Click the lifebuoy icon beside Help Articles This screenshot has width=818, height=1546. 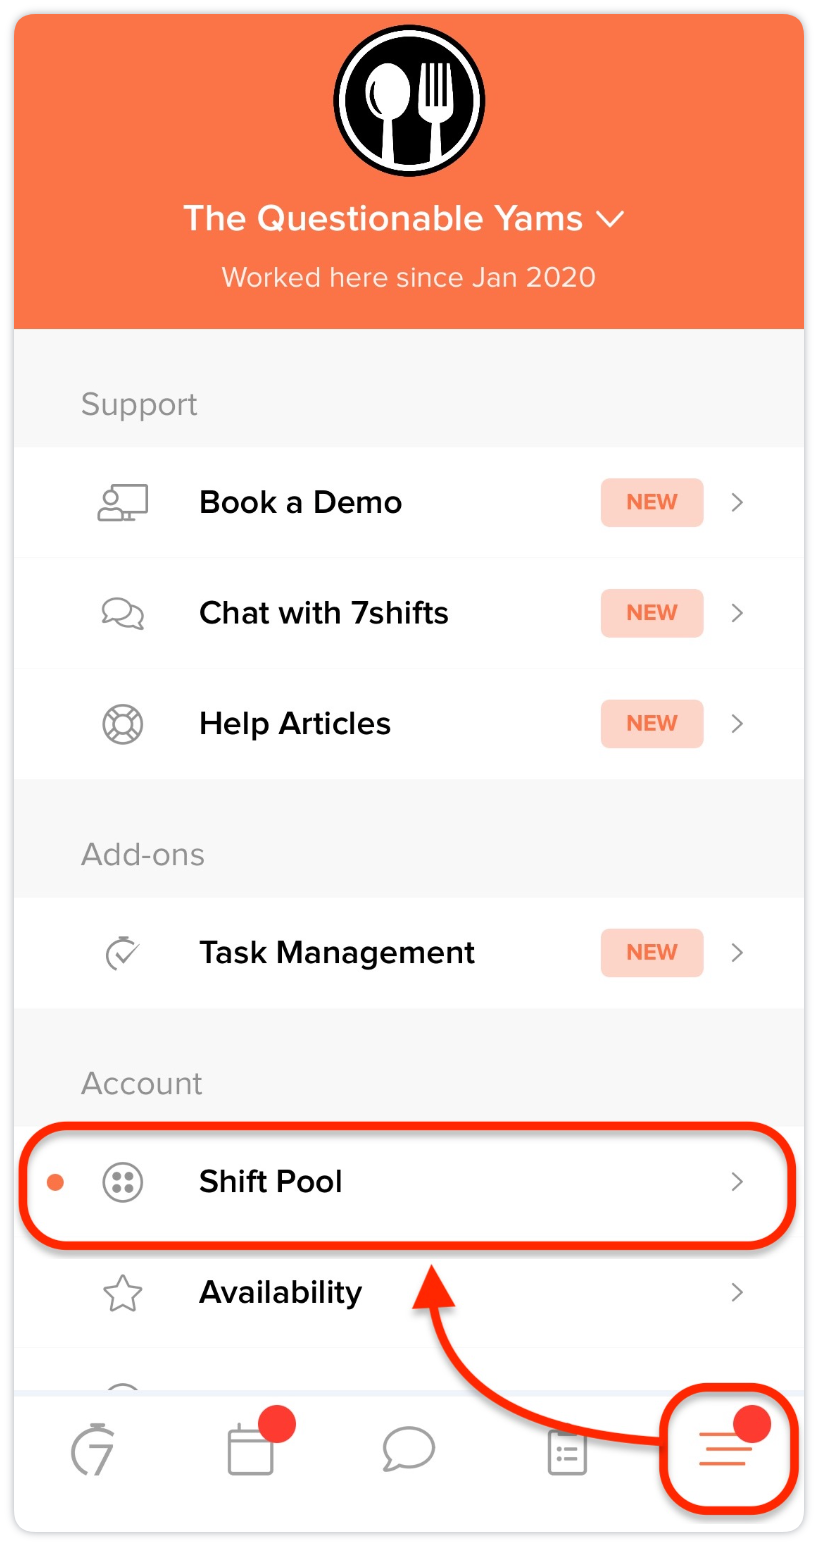pos(123,723)
